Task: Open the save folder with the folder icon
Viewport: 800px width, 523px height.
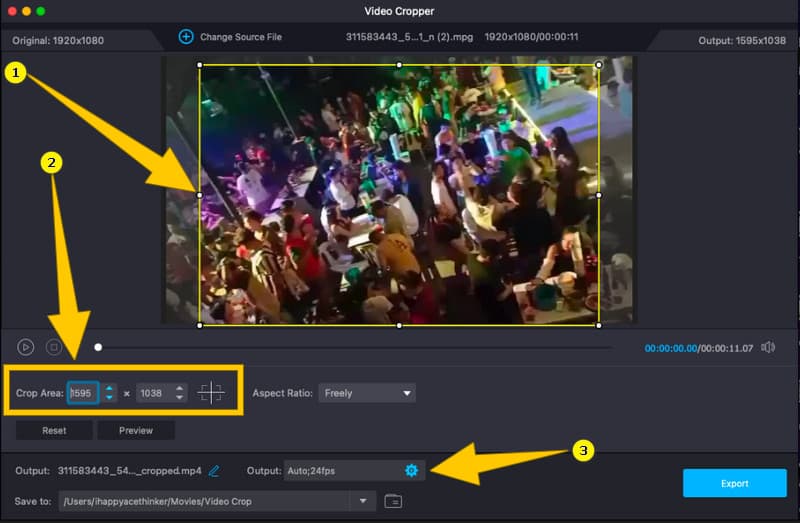Action: (x=393, y=501)
